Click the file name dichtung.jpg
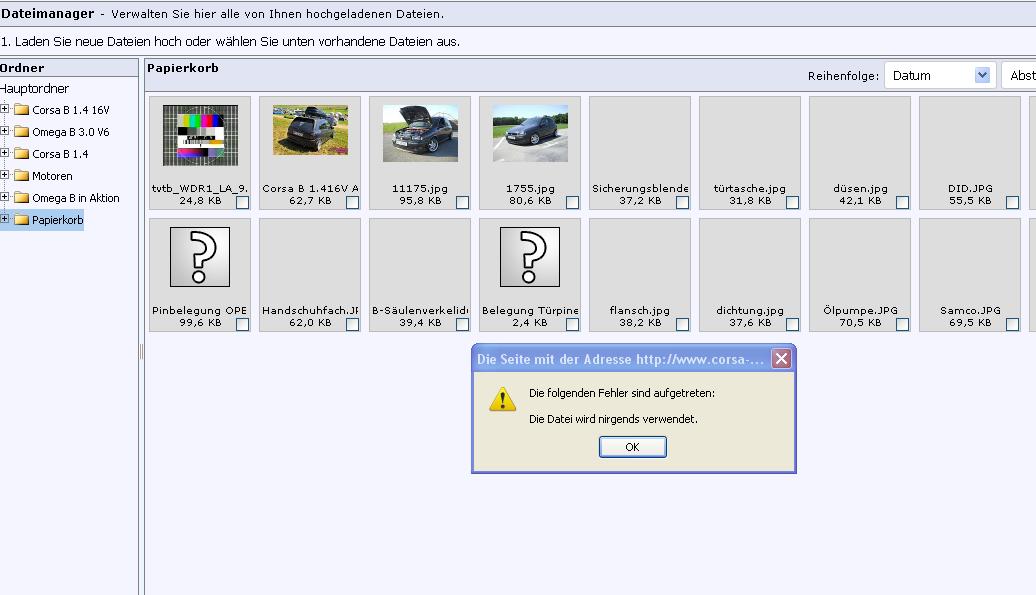 (750, 310)
